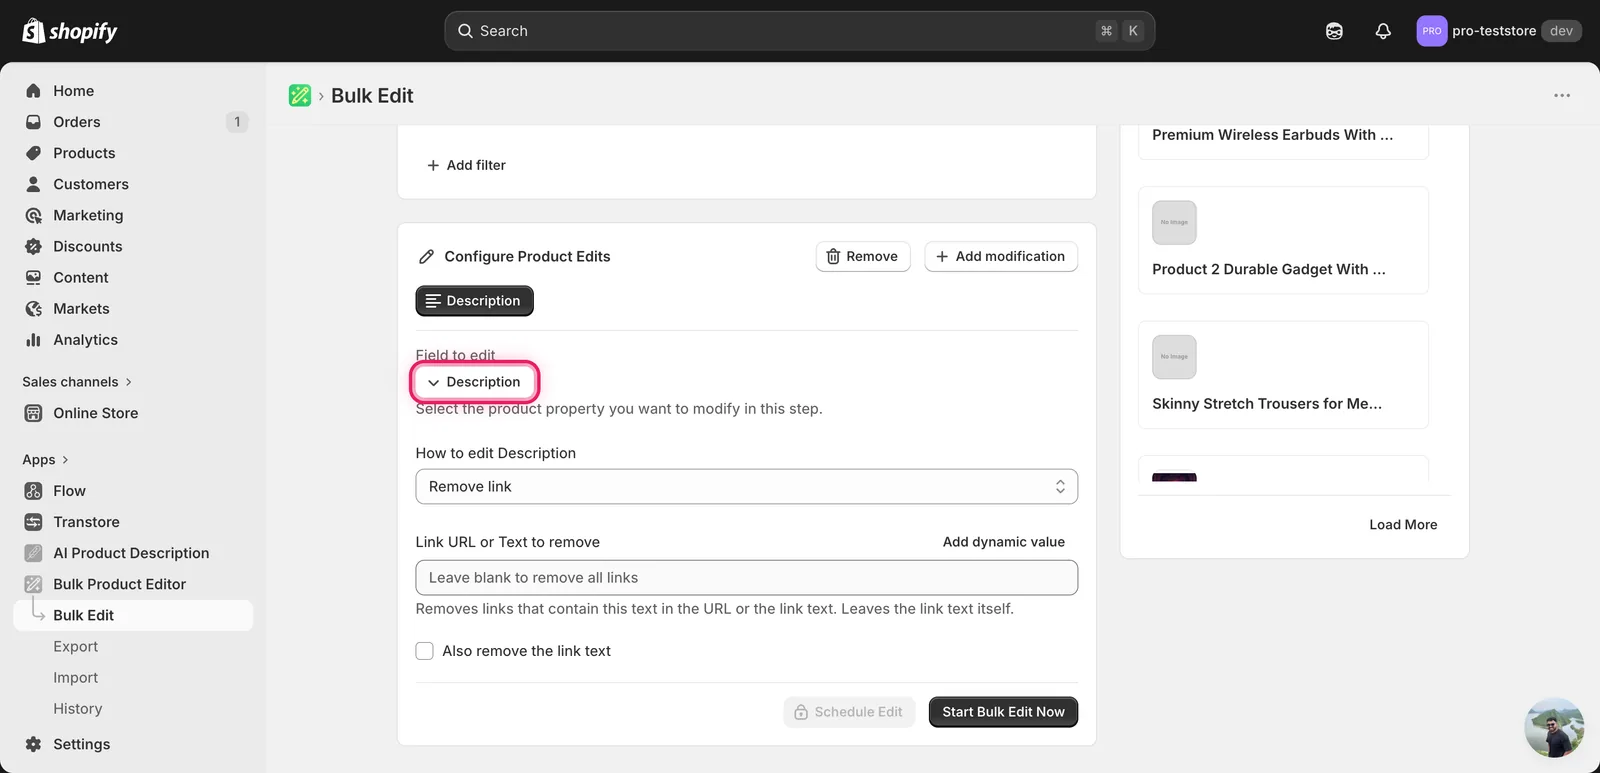Click the pencil icon beside Configure Product Edits
This screenshot has height=773, width=1600.
[x=427, y=257]
